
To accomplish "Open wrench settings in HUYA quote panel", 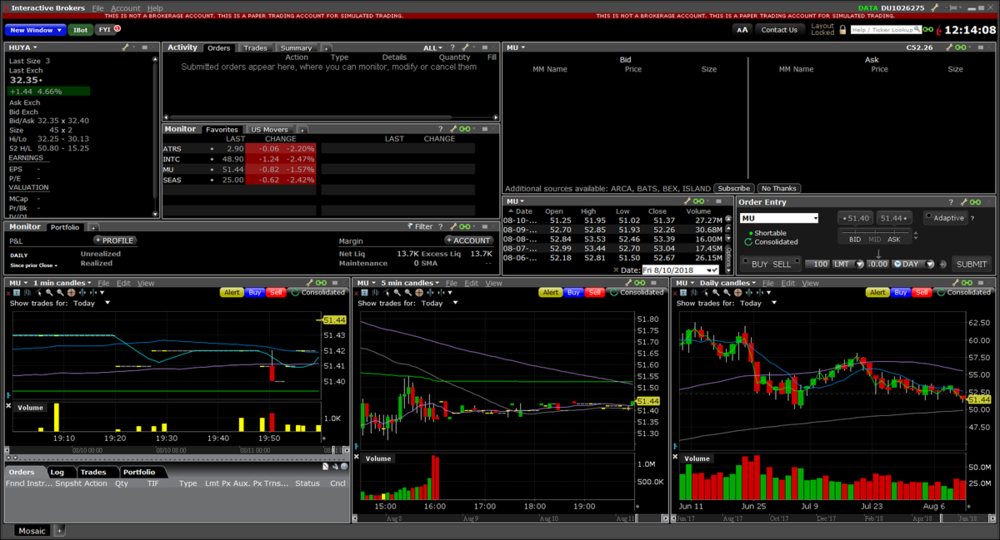I will [x=126, y=47].
